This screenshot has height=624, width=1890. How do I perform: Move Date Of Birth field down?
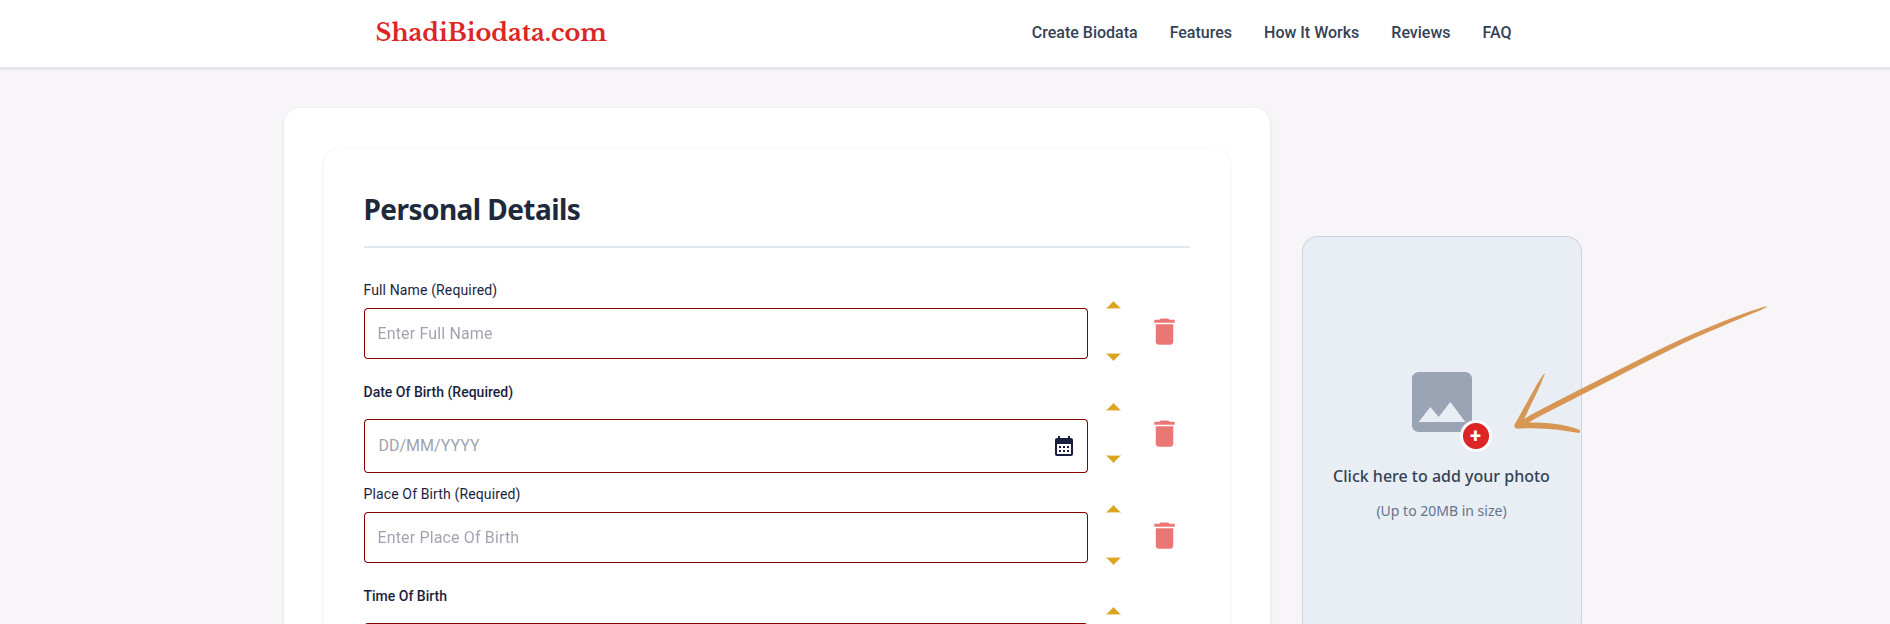pos(1113,459)
